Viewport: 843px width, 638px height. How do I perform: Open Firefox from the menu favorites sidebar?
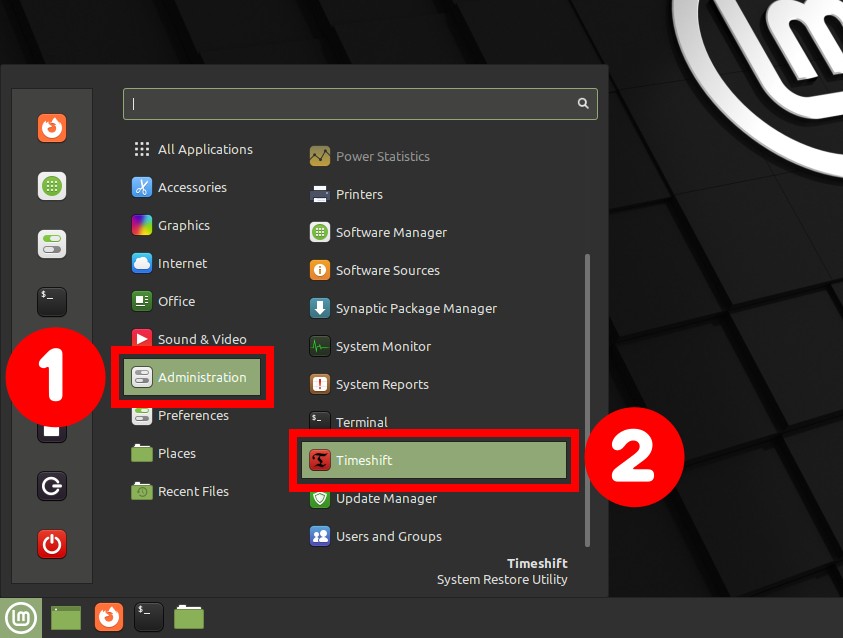(52, 128)
